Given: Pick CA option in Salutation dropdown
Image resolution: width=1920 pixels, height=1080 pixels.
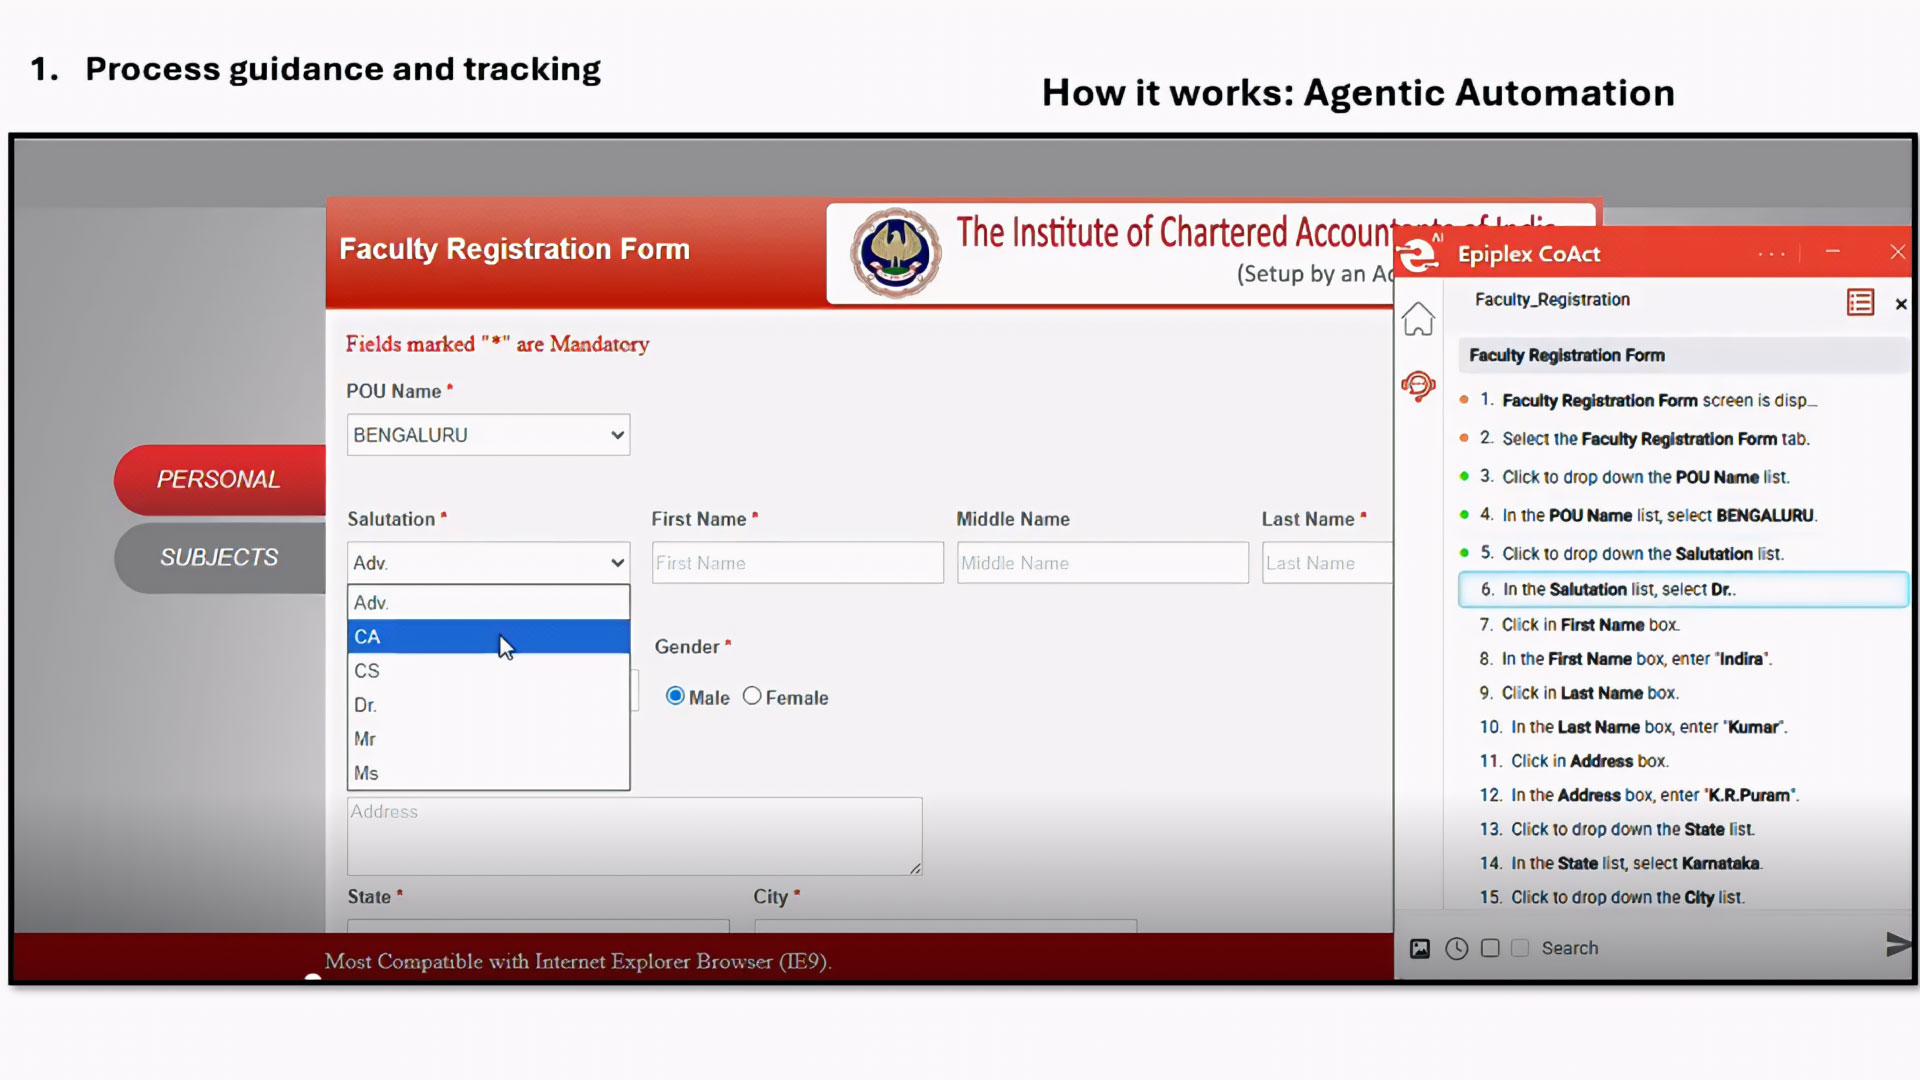Looking at the screenshot, I should (x=488, y=637).
